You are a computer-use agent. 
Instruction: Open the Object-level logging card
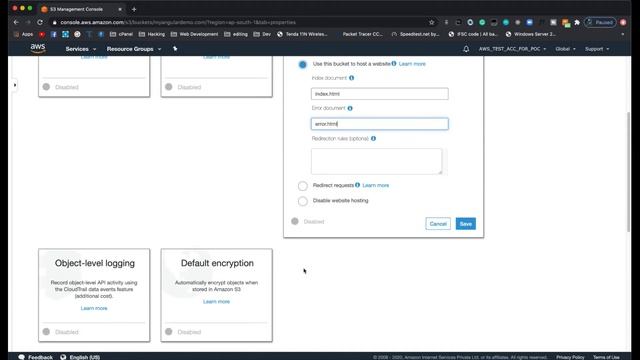click(x=94, y=295)
